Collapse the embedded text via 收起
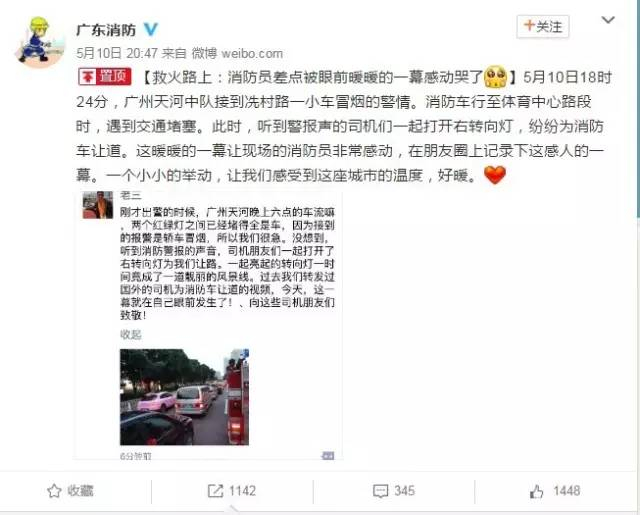The width and height of the screenshot is (640, 515). 131,335
